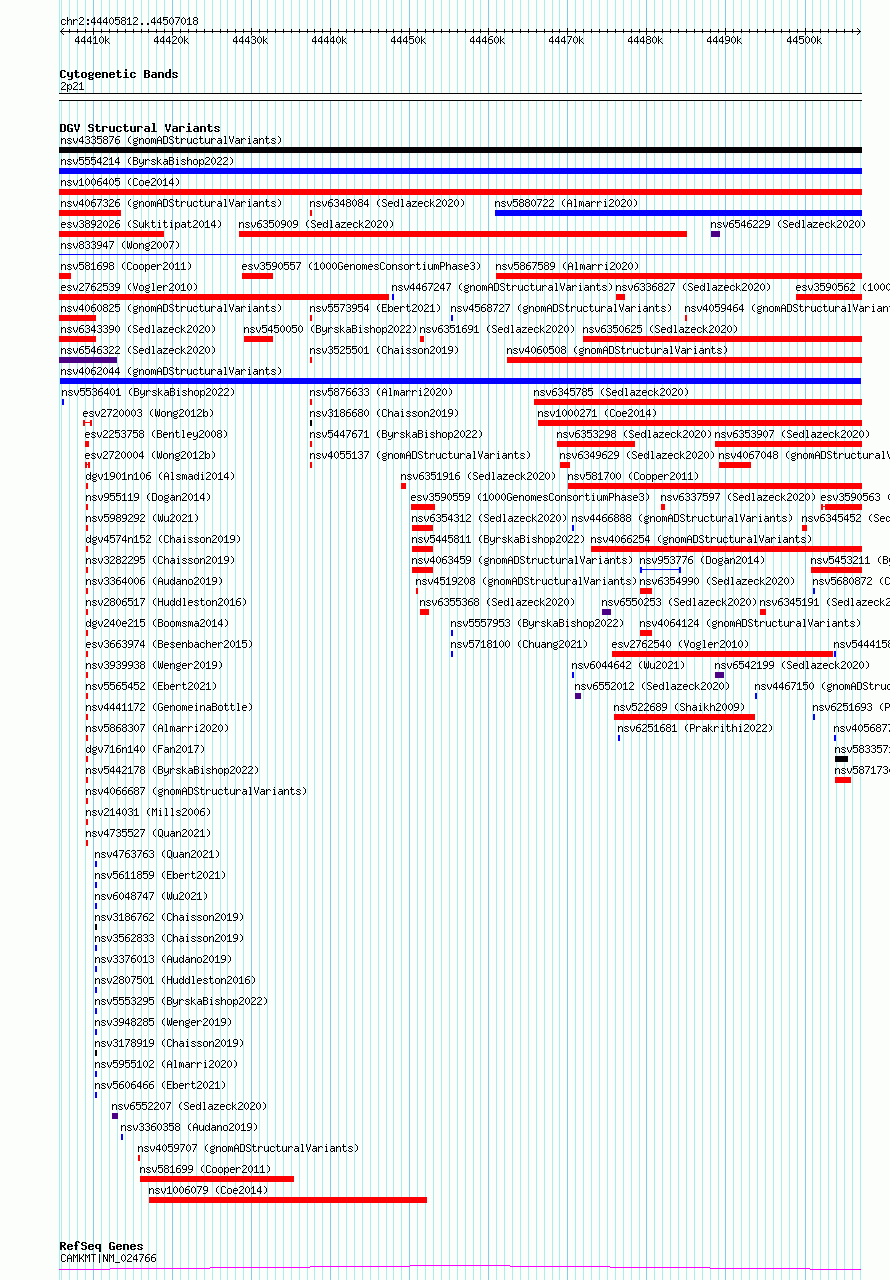
Task: Click the red esv2762539 variant bar
Action: (224, 297)
